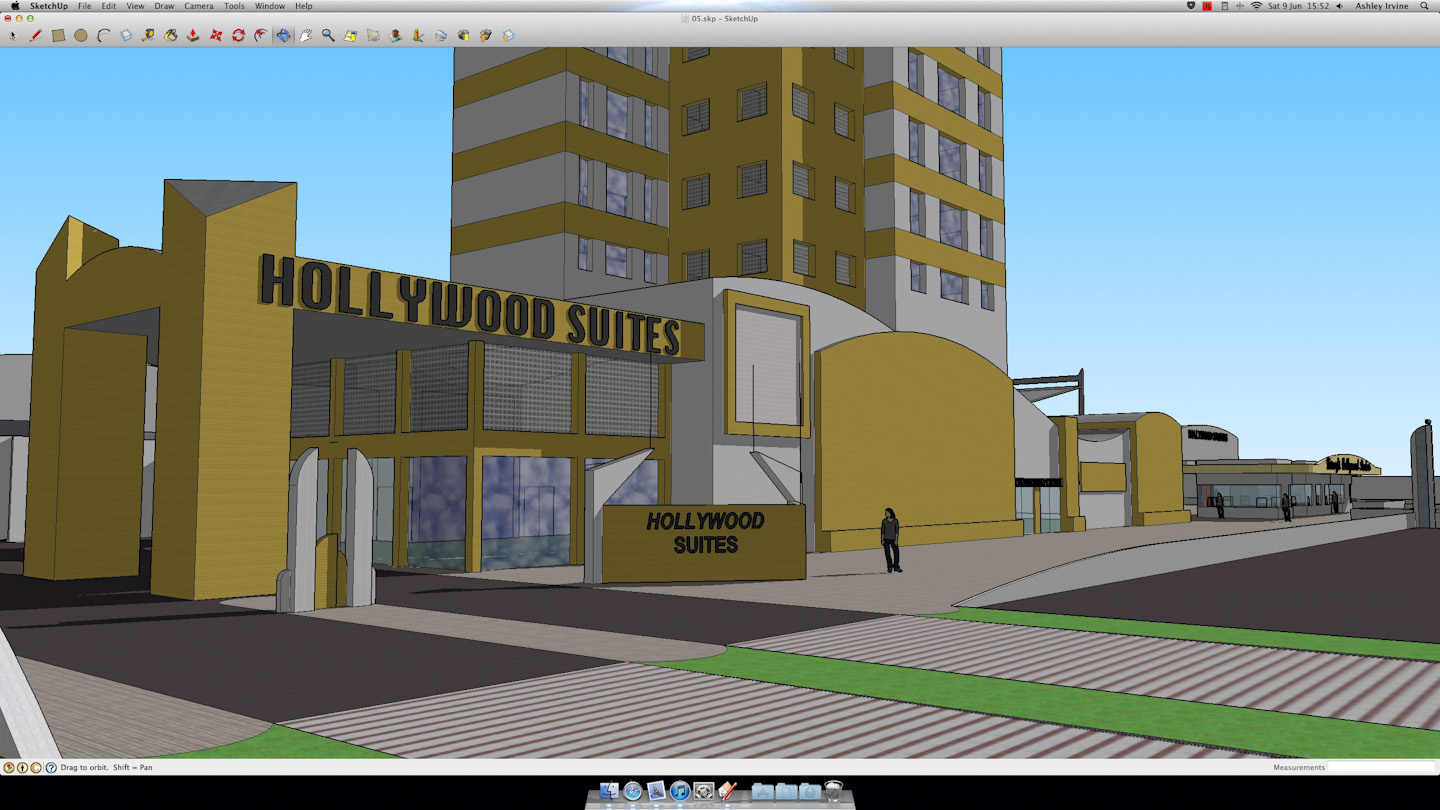Screen dimensions: 1440x810
Task: Click the second-to-last yellow box toolbar icon
Action: point(486,35)
